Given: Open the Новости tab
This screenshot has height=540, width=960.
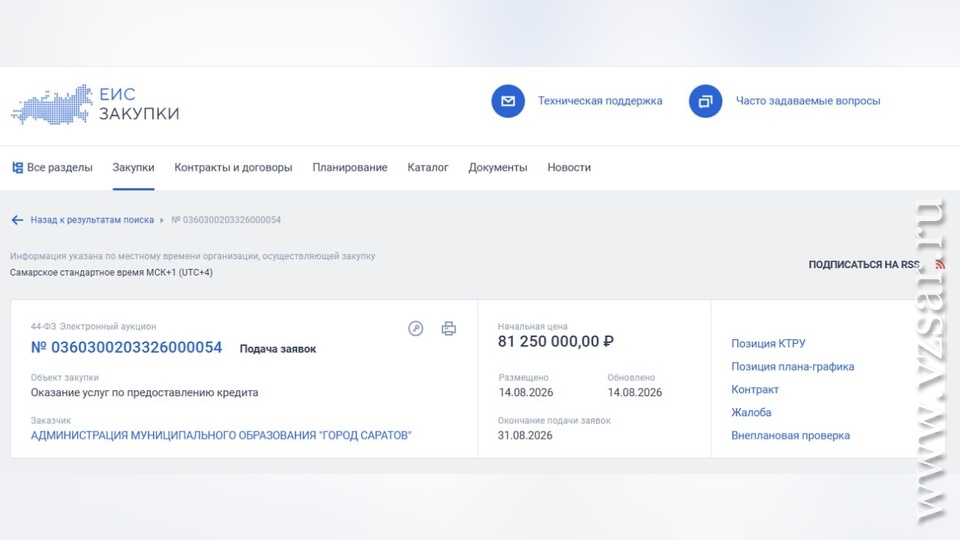Looking at the screenshot, I should 569,167.
